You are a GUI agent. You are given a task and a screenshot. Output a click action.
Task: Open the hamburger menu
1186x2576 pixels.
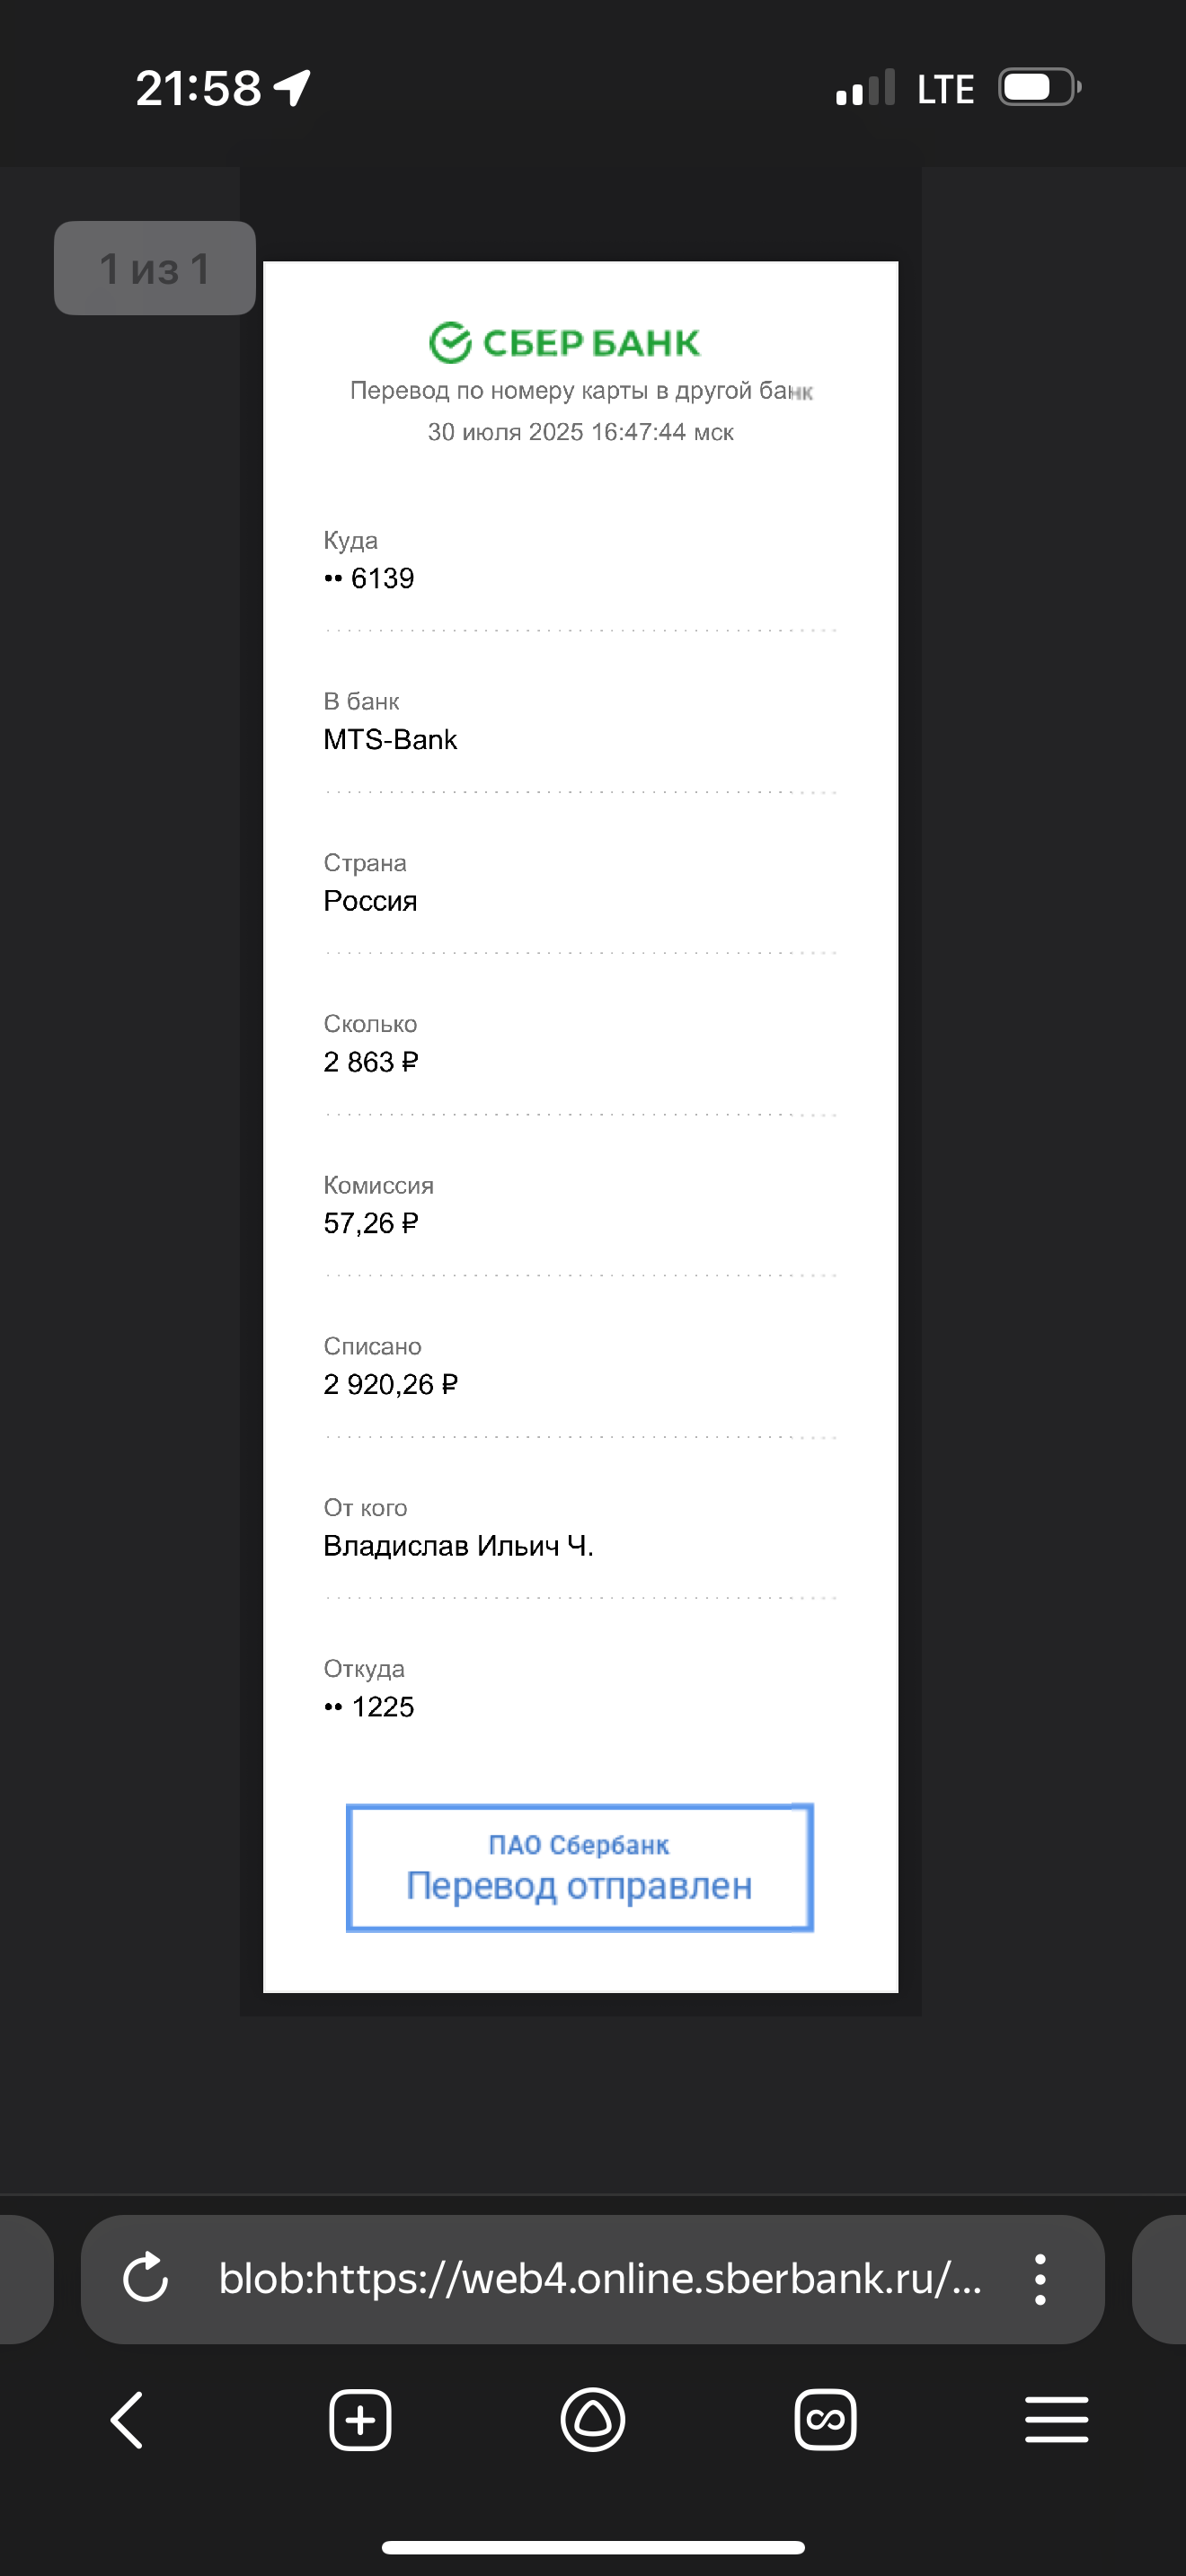click(1057, 2420)
